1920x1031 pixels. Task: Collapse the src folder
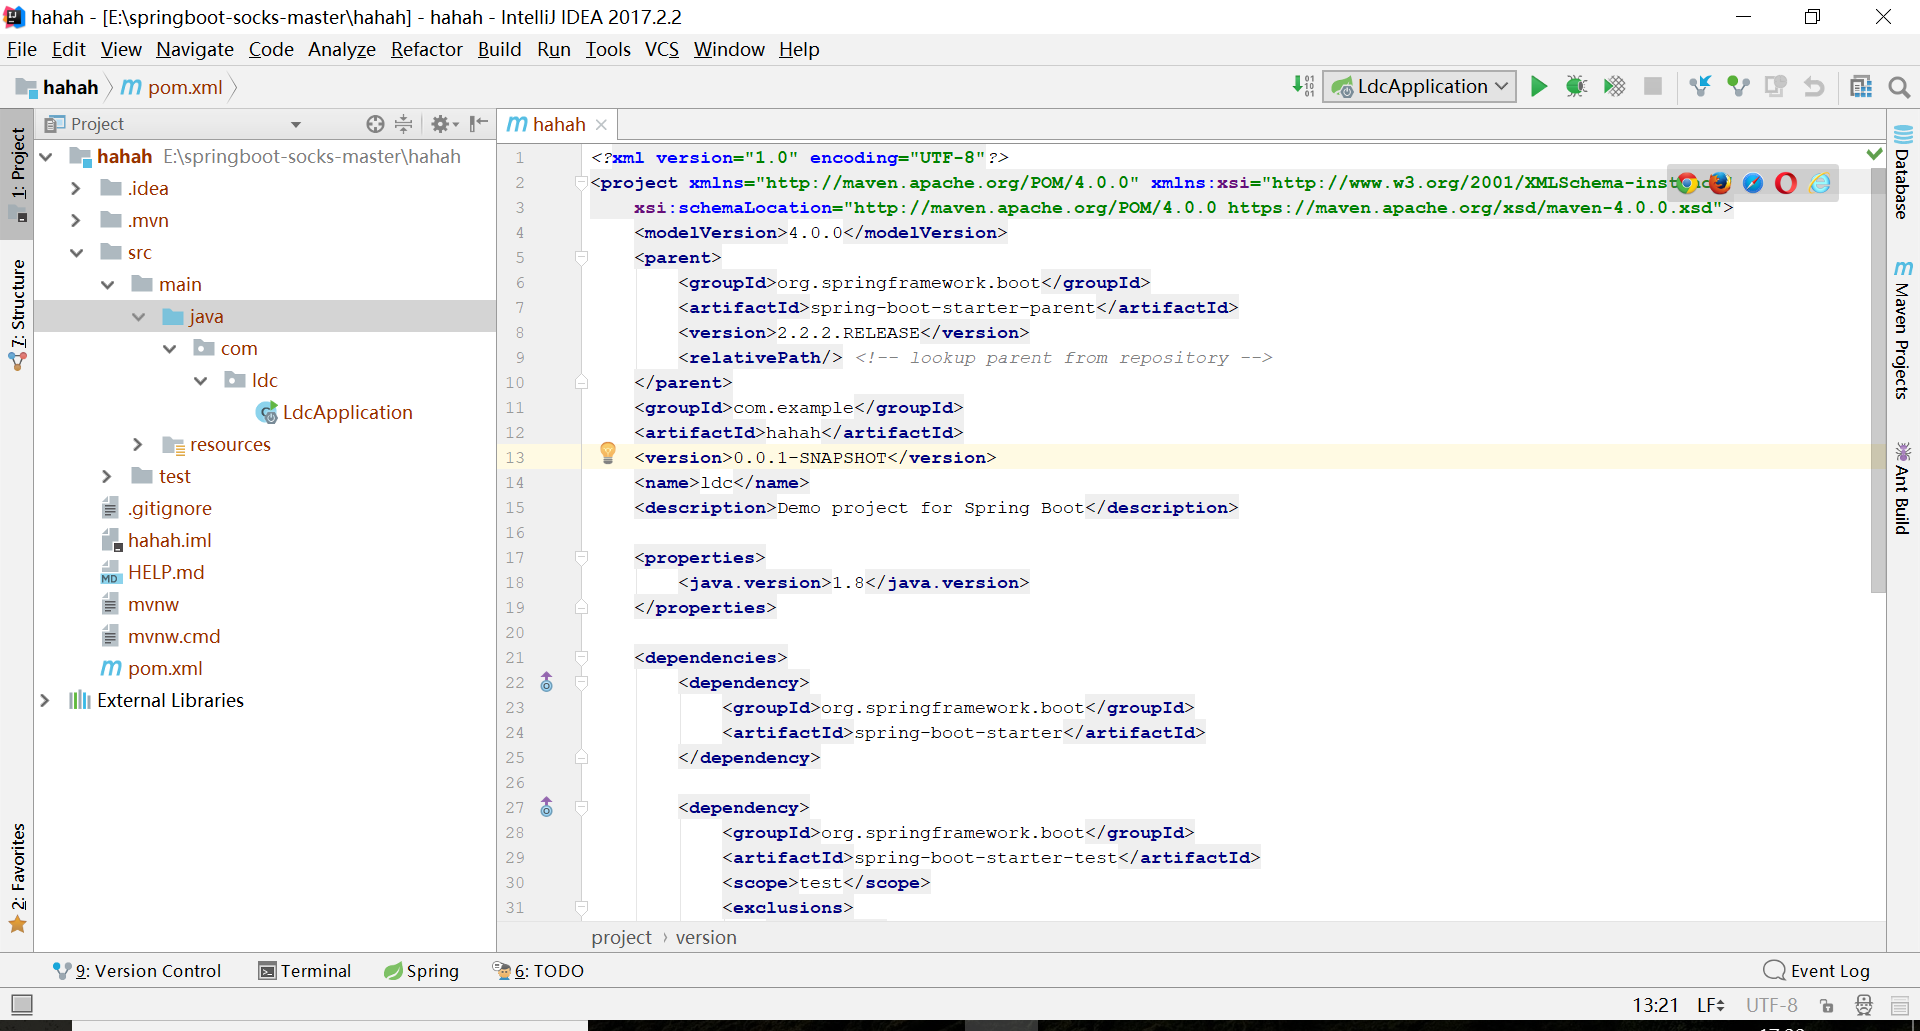76,252
